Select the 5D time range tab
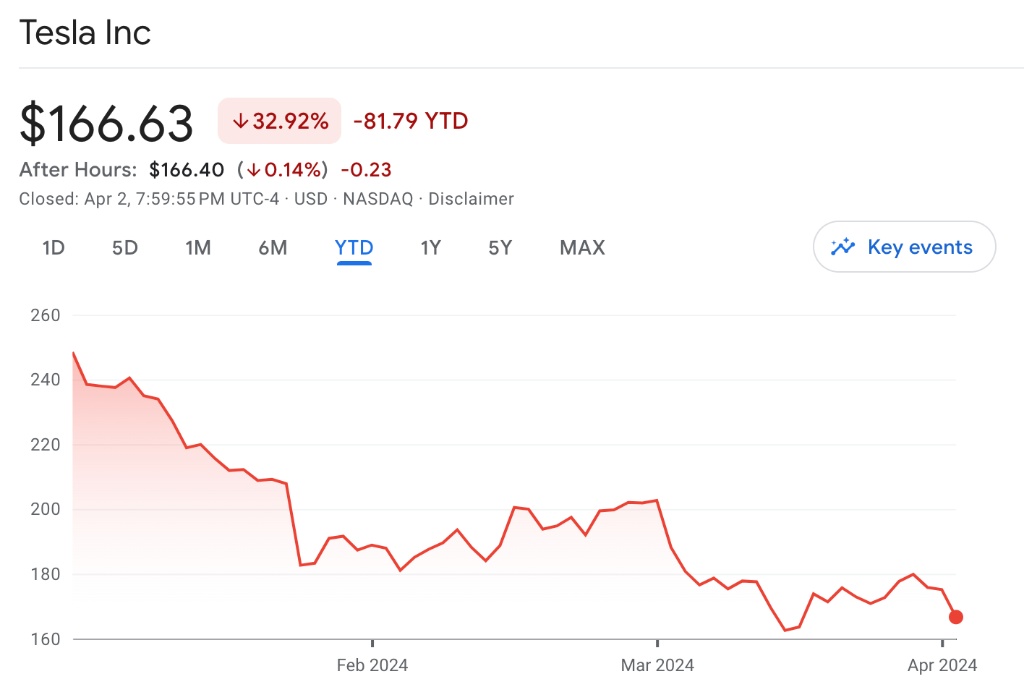The image size is (1024, 698). click(x=125, y=247)
